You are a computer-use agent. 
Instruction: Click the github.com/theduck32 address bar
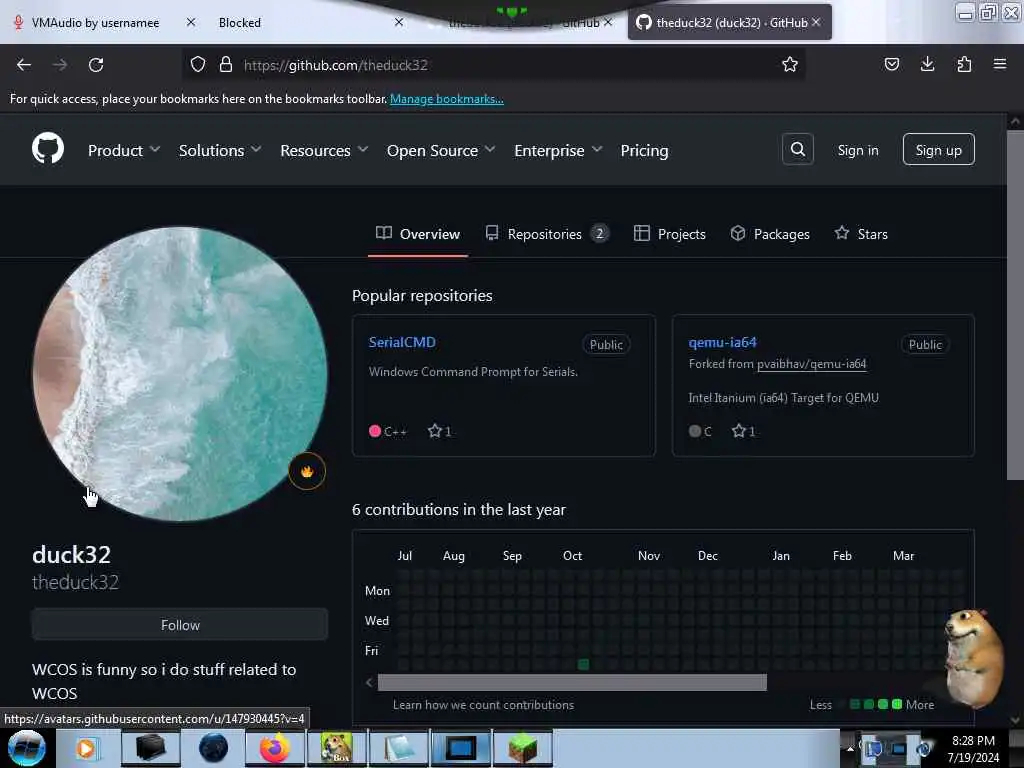496,65
